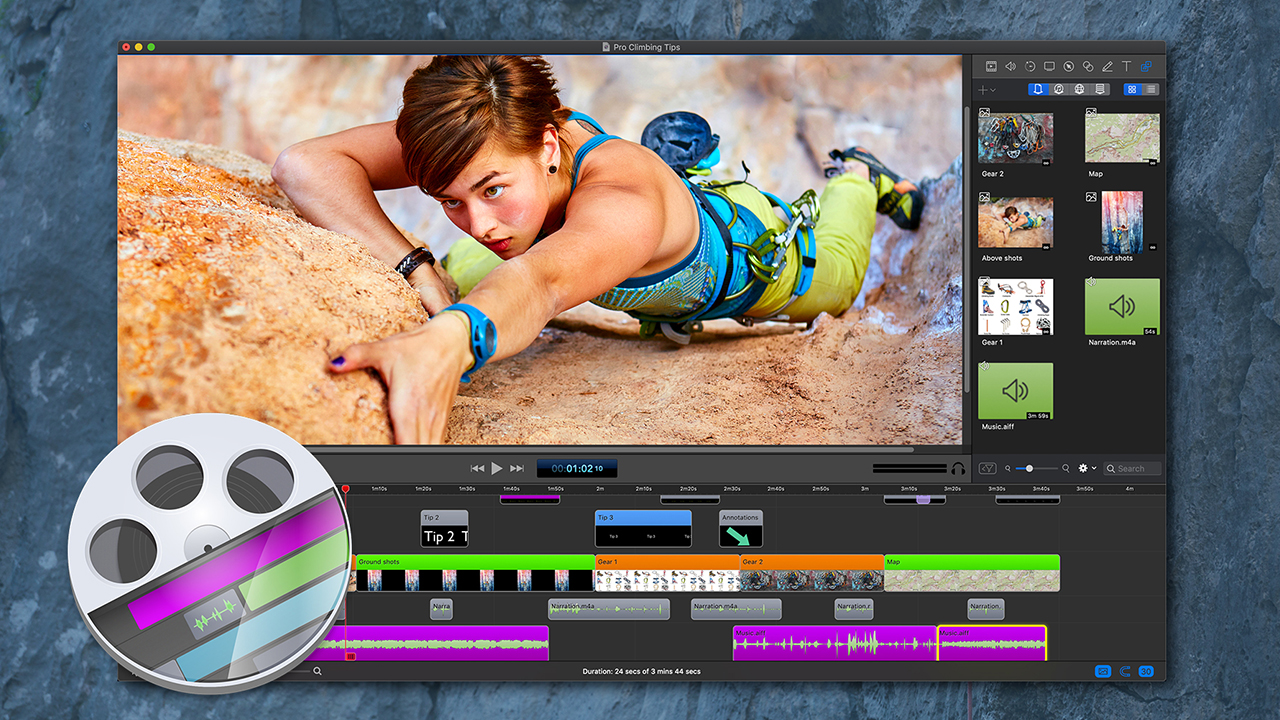The height and width of the screenshot is (720, 1280).
Task: Click the timeline search magnifier icon
Action: tap(318, 671)
